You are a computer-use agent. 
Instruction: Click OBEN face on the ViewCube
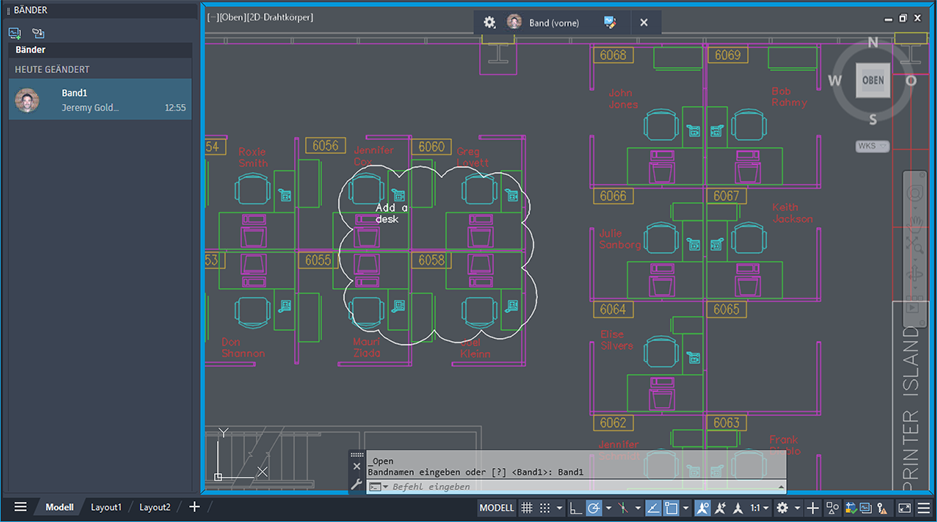click(872, 81)
